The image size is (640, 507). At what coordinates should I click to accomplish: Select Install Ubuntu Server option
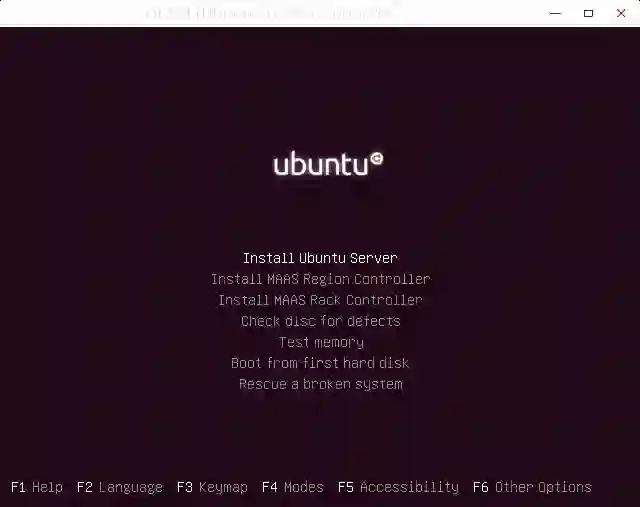(320, 258)
